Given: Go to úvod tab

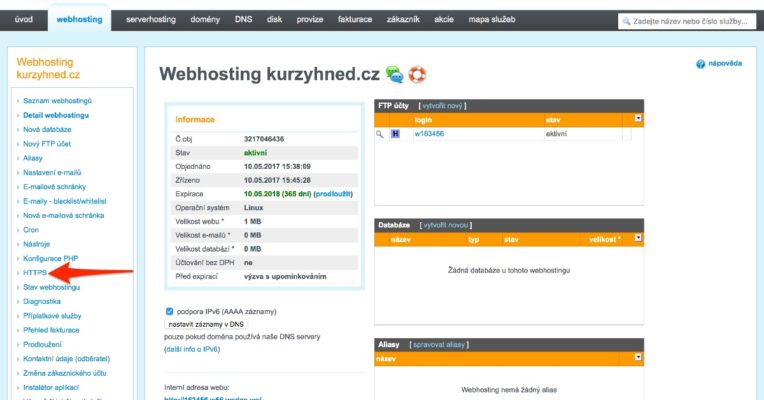Looking at the screenshot, I should [x=24, y=19].
